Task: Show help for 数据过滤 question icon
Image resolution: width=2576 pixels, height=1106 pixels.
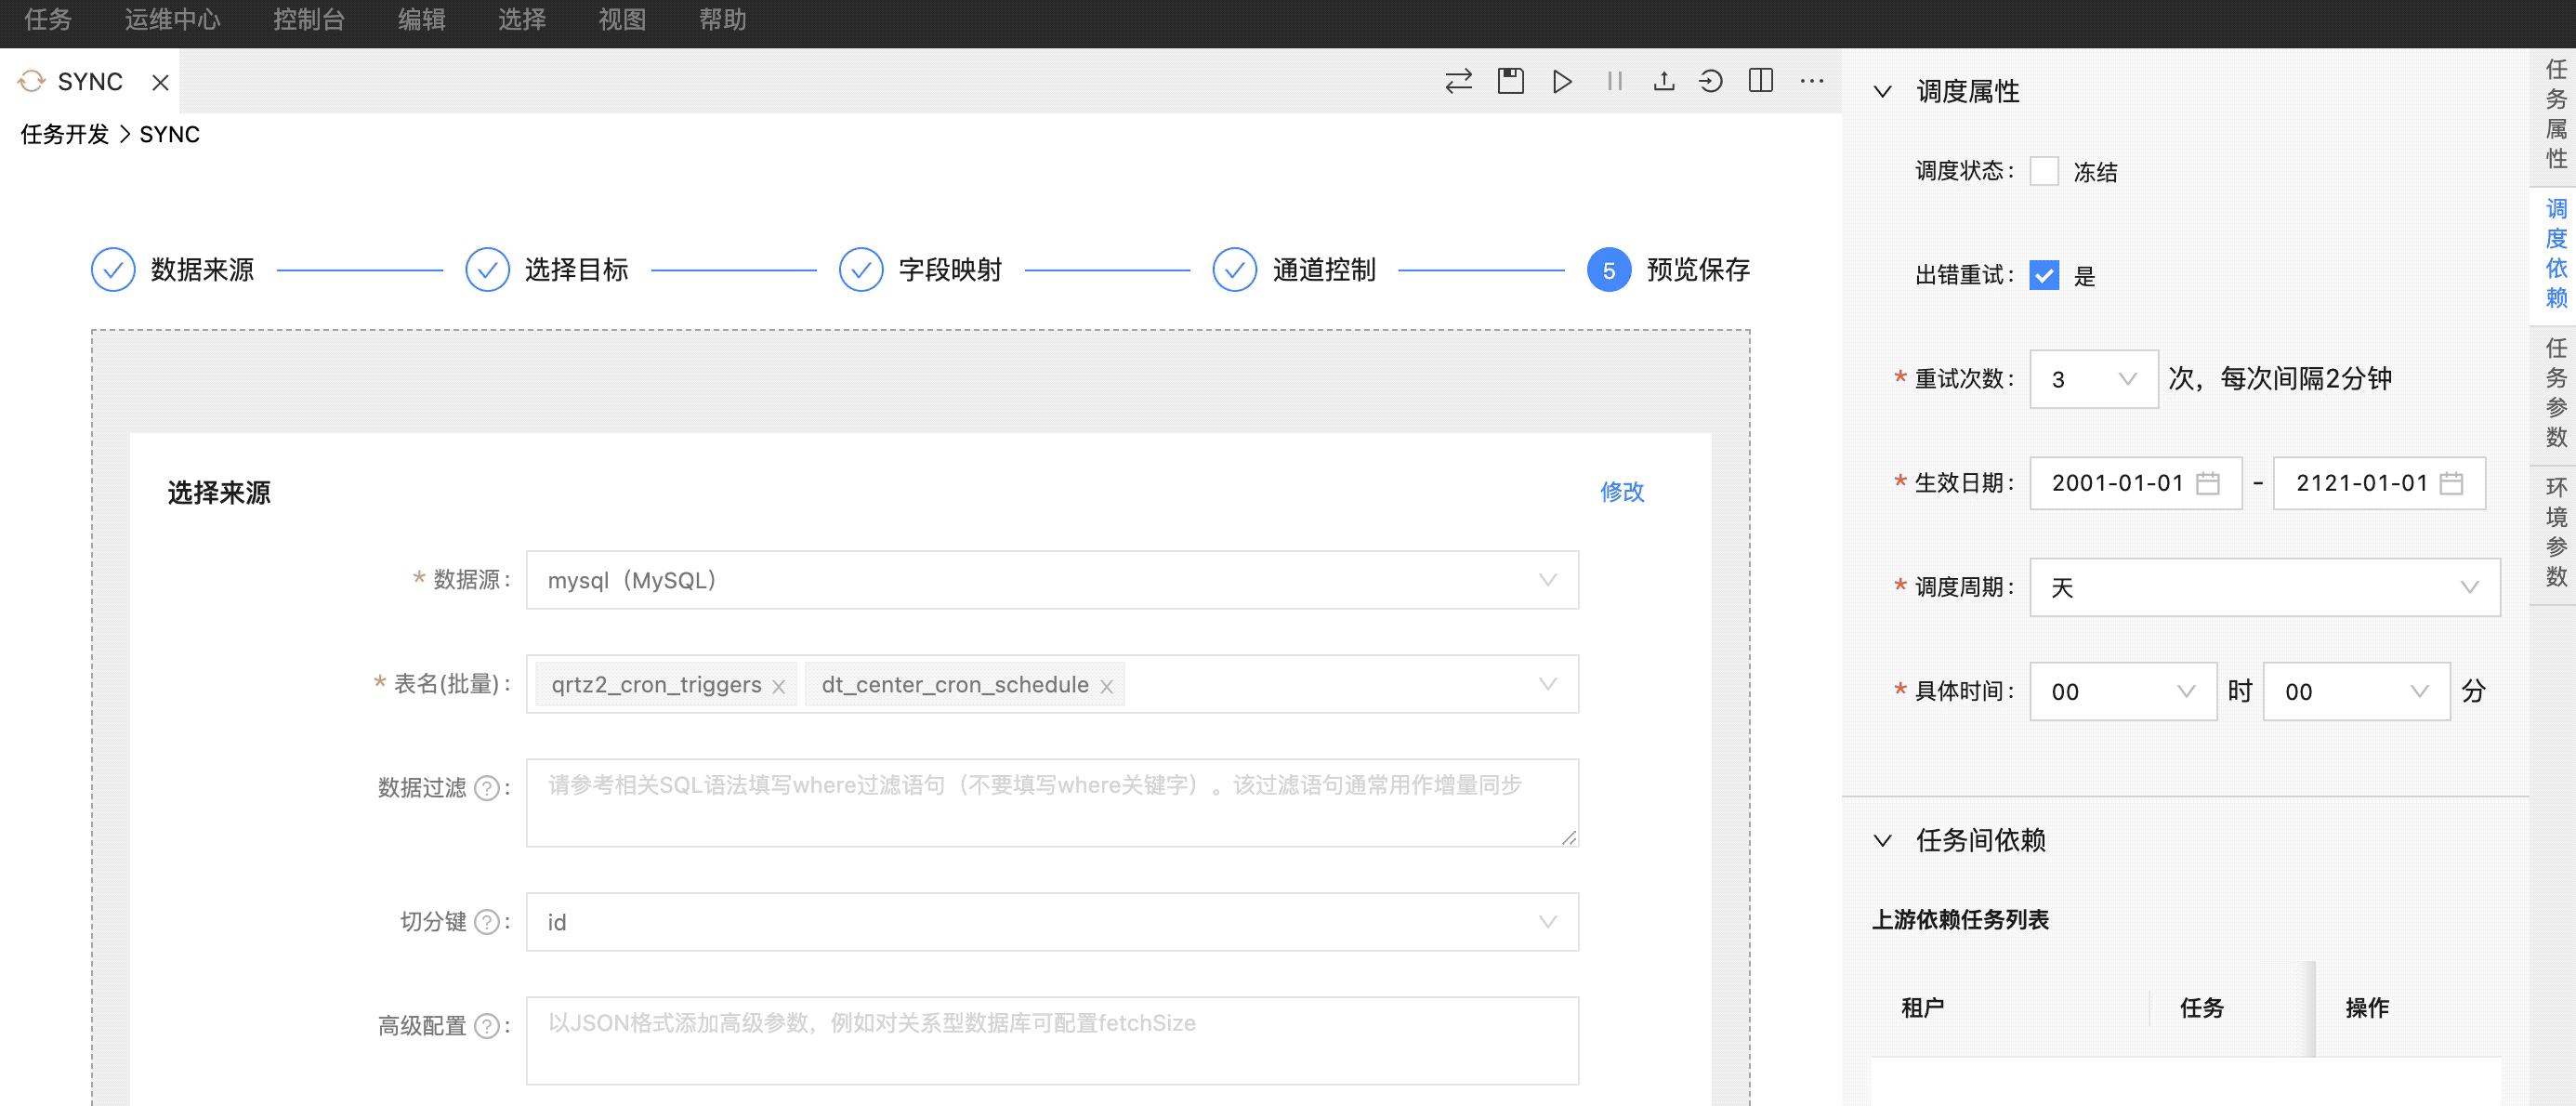Action: pyautogui.click(x=487, y=789)
